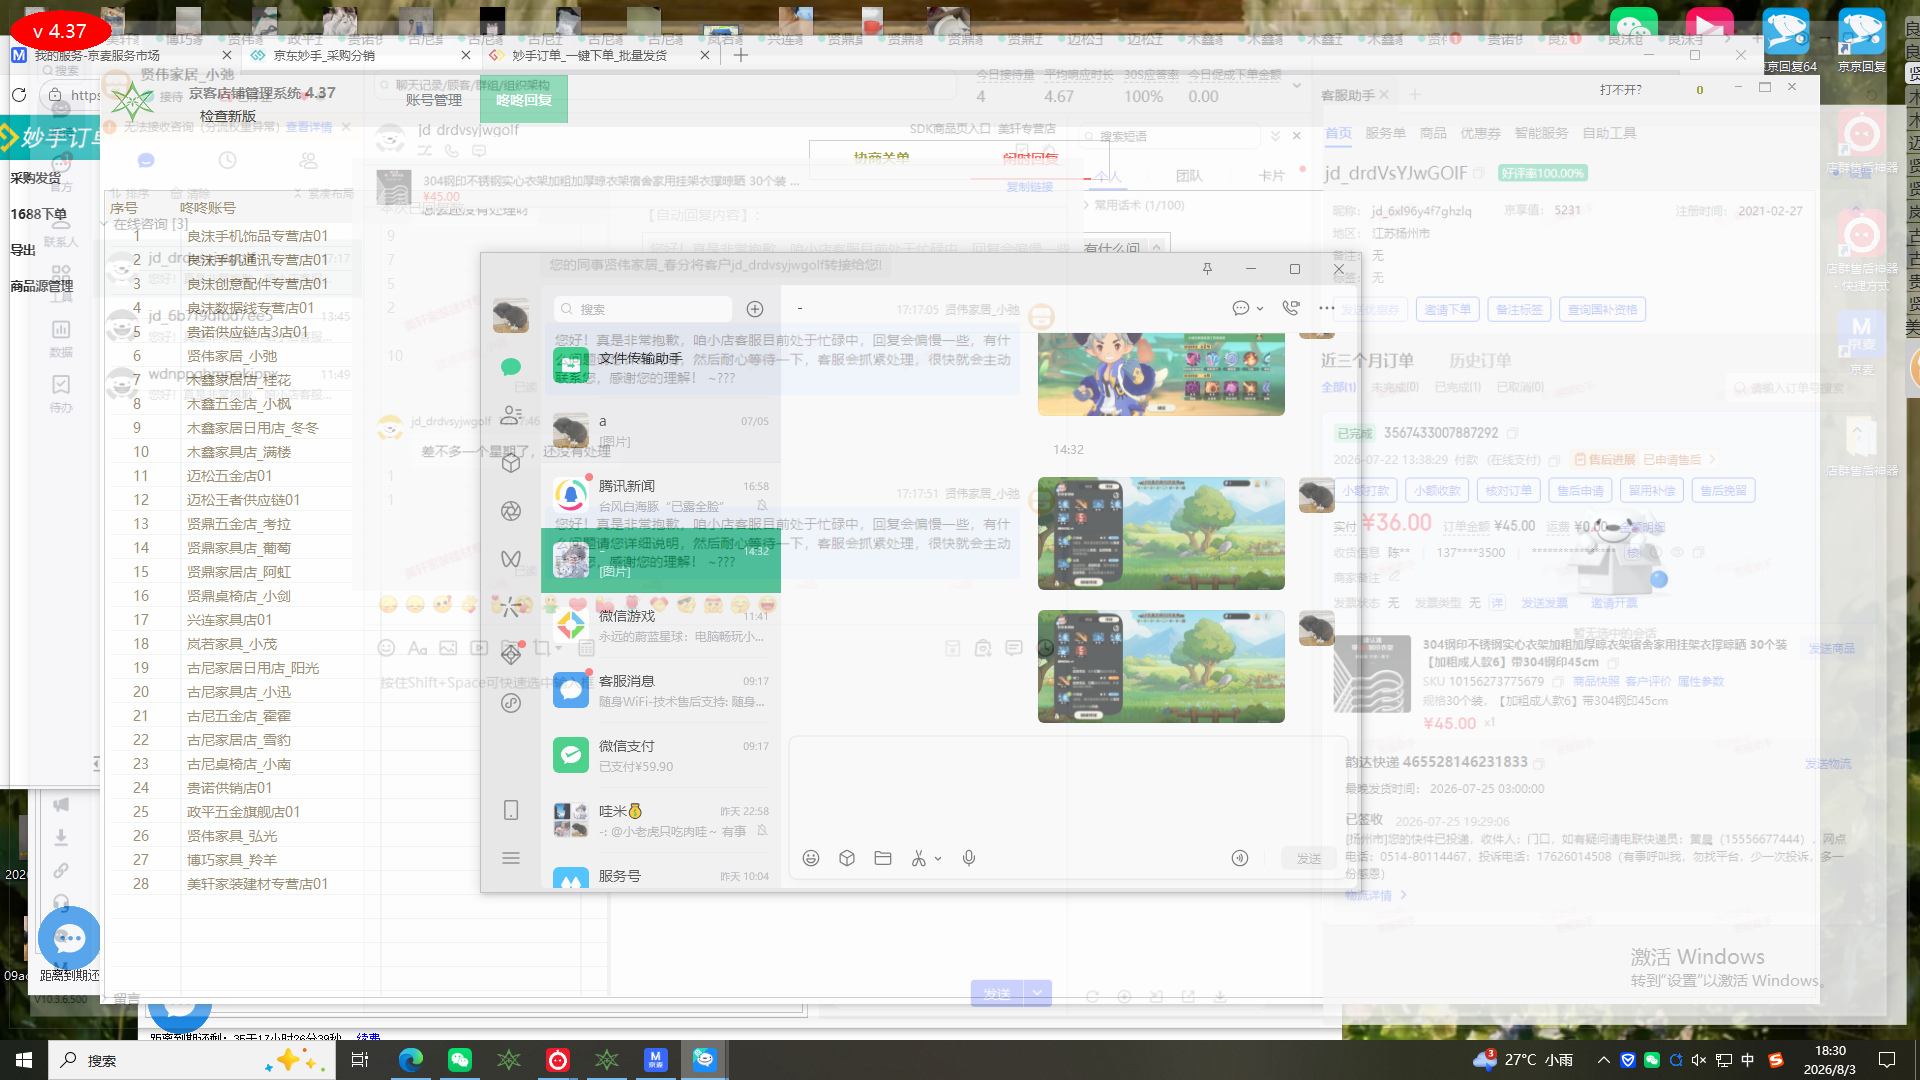The width and height of the screenshot is (1920, 1080).
Task: Click the microphone voice input icon in WeChat
Action: coord(969,858)
